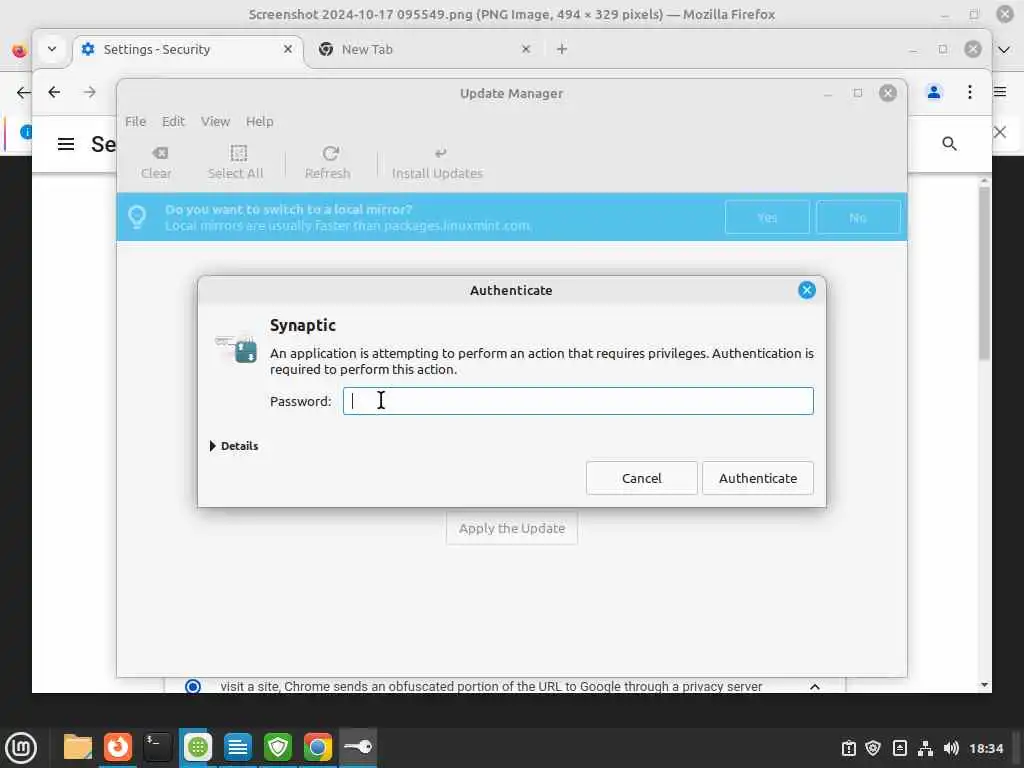Image resolution: width=1024 pixels, height=768 pixels.
Task: Open Firefox hamburger application menu
Action: click(1000, 92)
